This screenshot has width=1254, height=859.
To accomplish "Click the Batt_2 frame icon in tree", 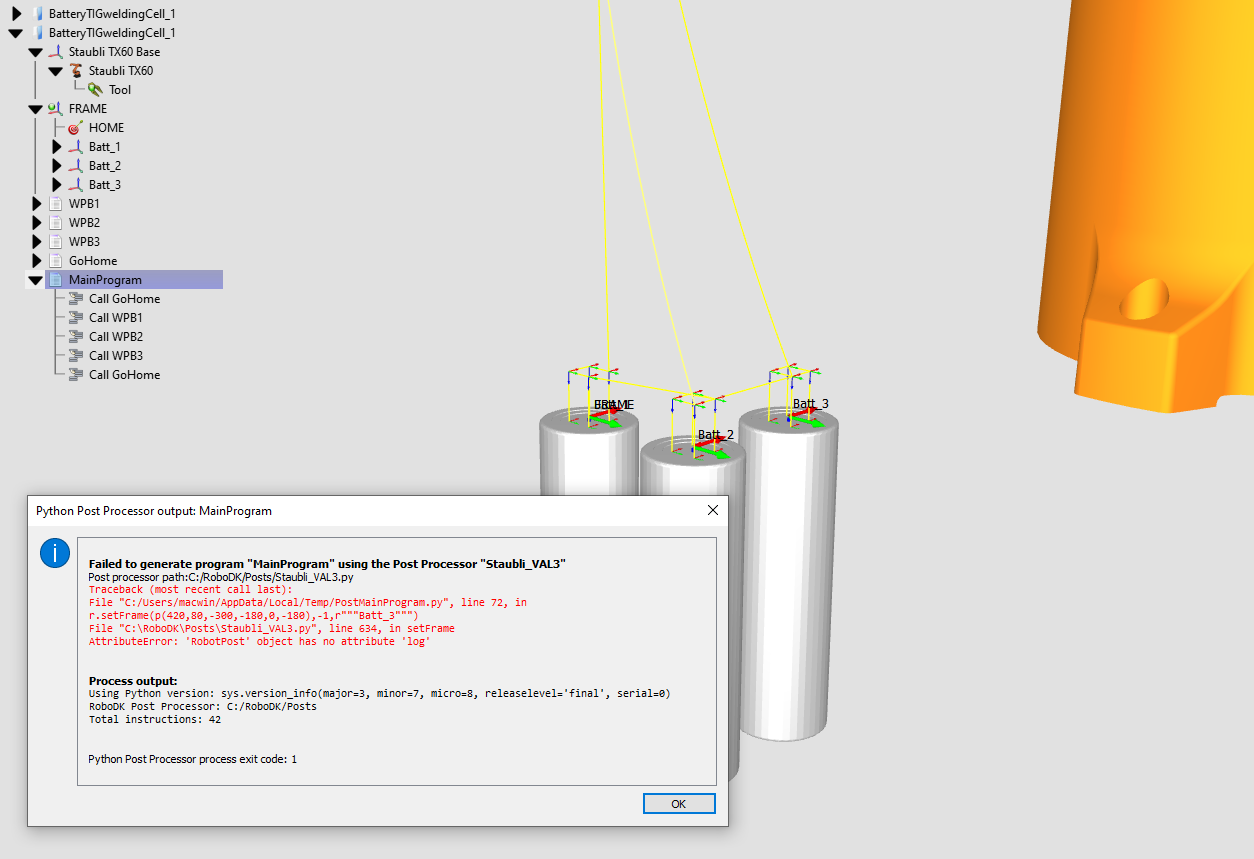I will (x=75, y=166).
